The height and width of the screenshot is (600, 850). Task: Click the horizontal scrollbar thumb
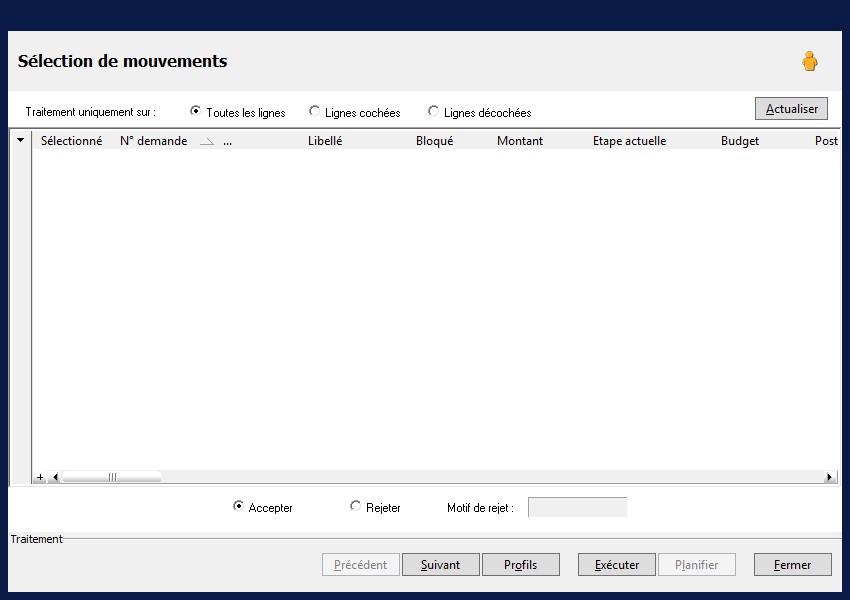112,477
